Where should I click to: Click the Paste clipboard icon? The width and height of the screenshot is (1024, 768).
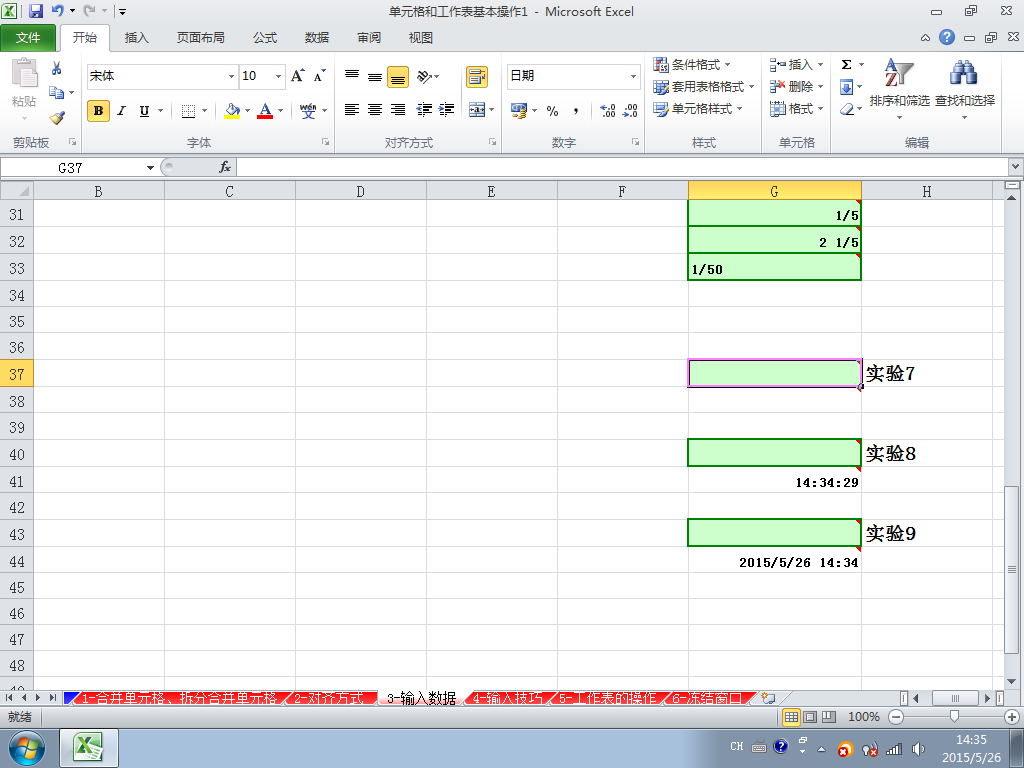25,73
